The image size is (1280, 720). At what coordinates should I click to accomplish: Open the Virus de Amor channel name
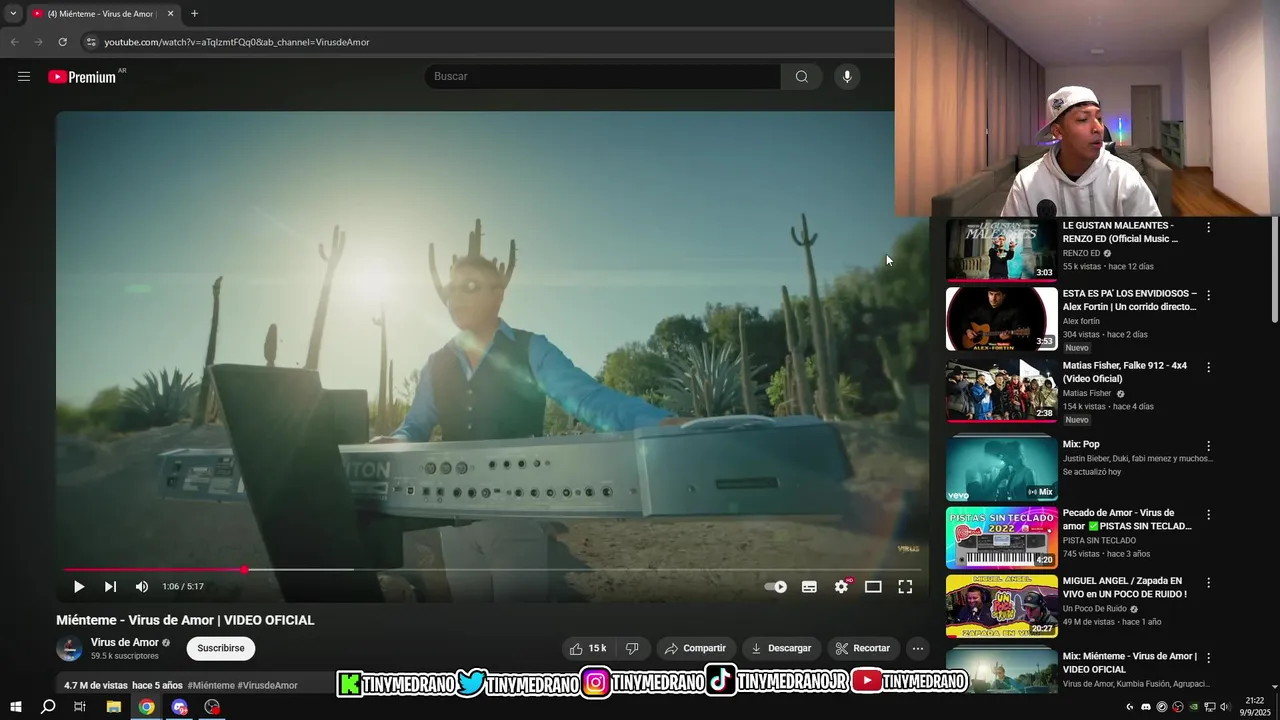tap(125, 642)
